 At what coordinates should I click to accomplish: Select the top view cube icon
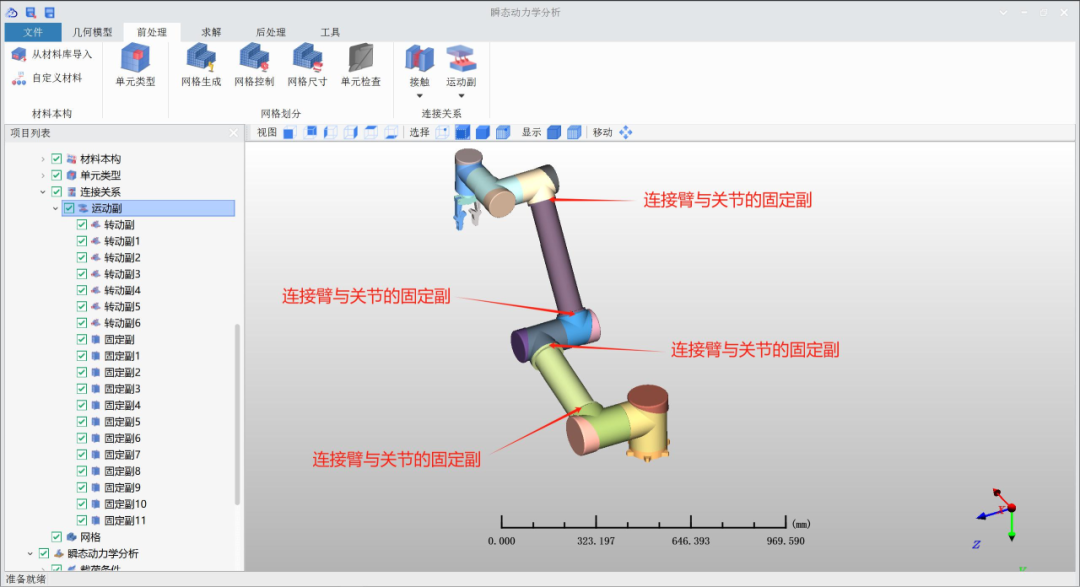pos(371,132)
